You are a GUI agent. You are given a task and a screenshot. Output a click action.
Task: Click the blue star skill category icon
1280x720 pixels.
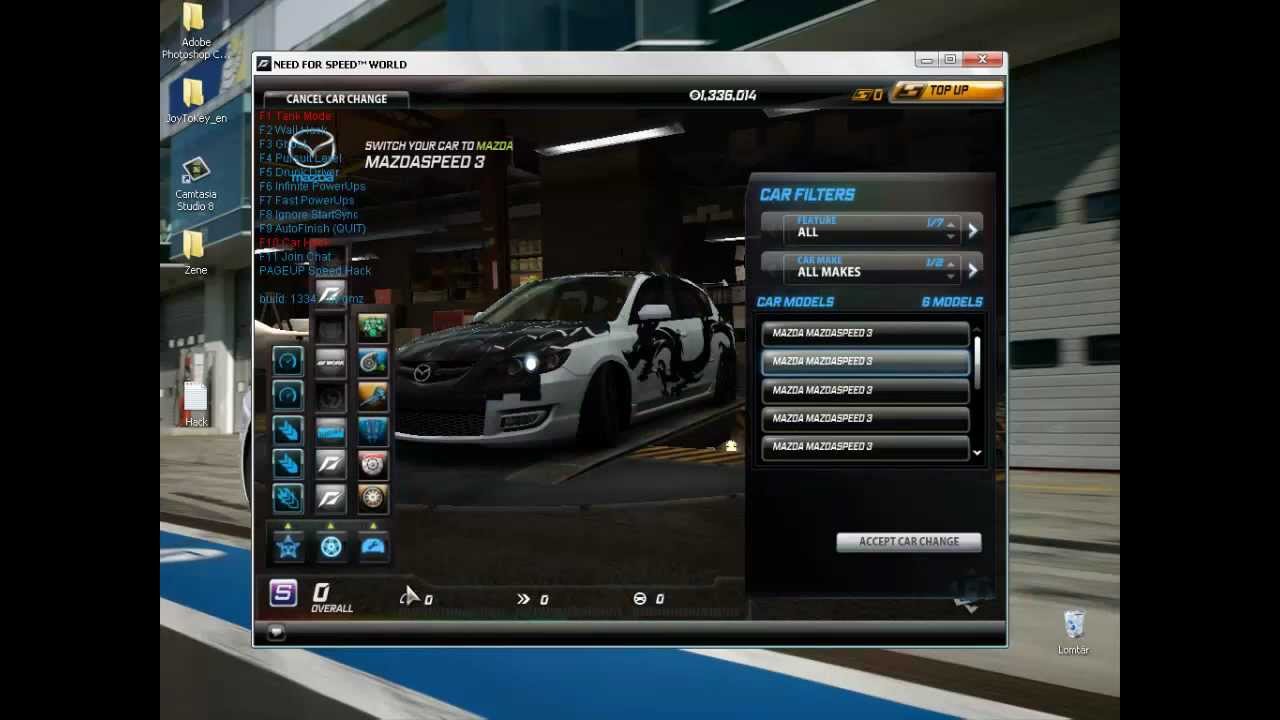coord(288,546)
